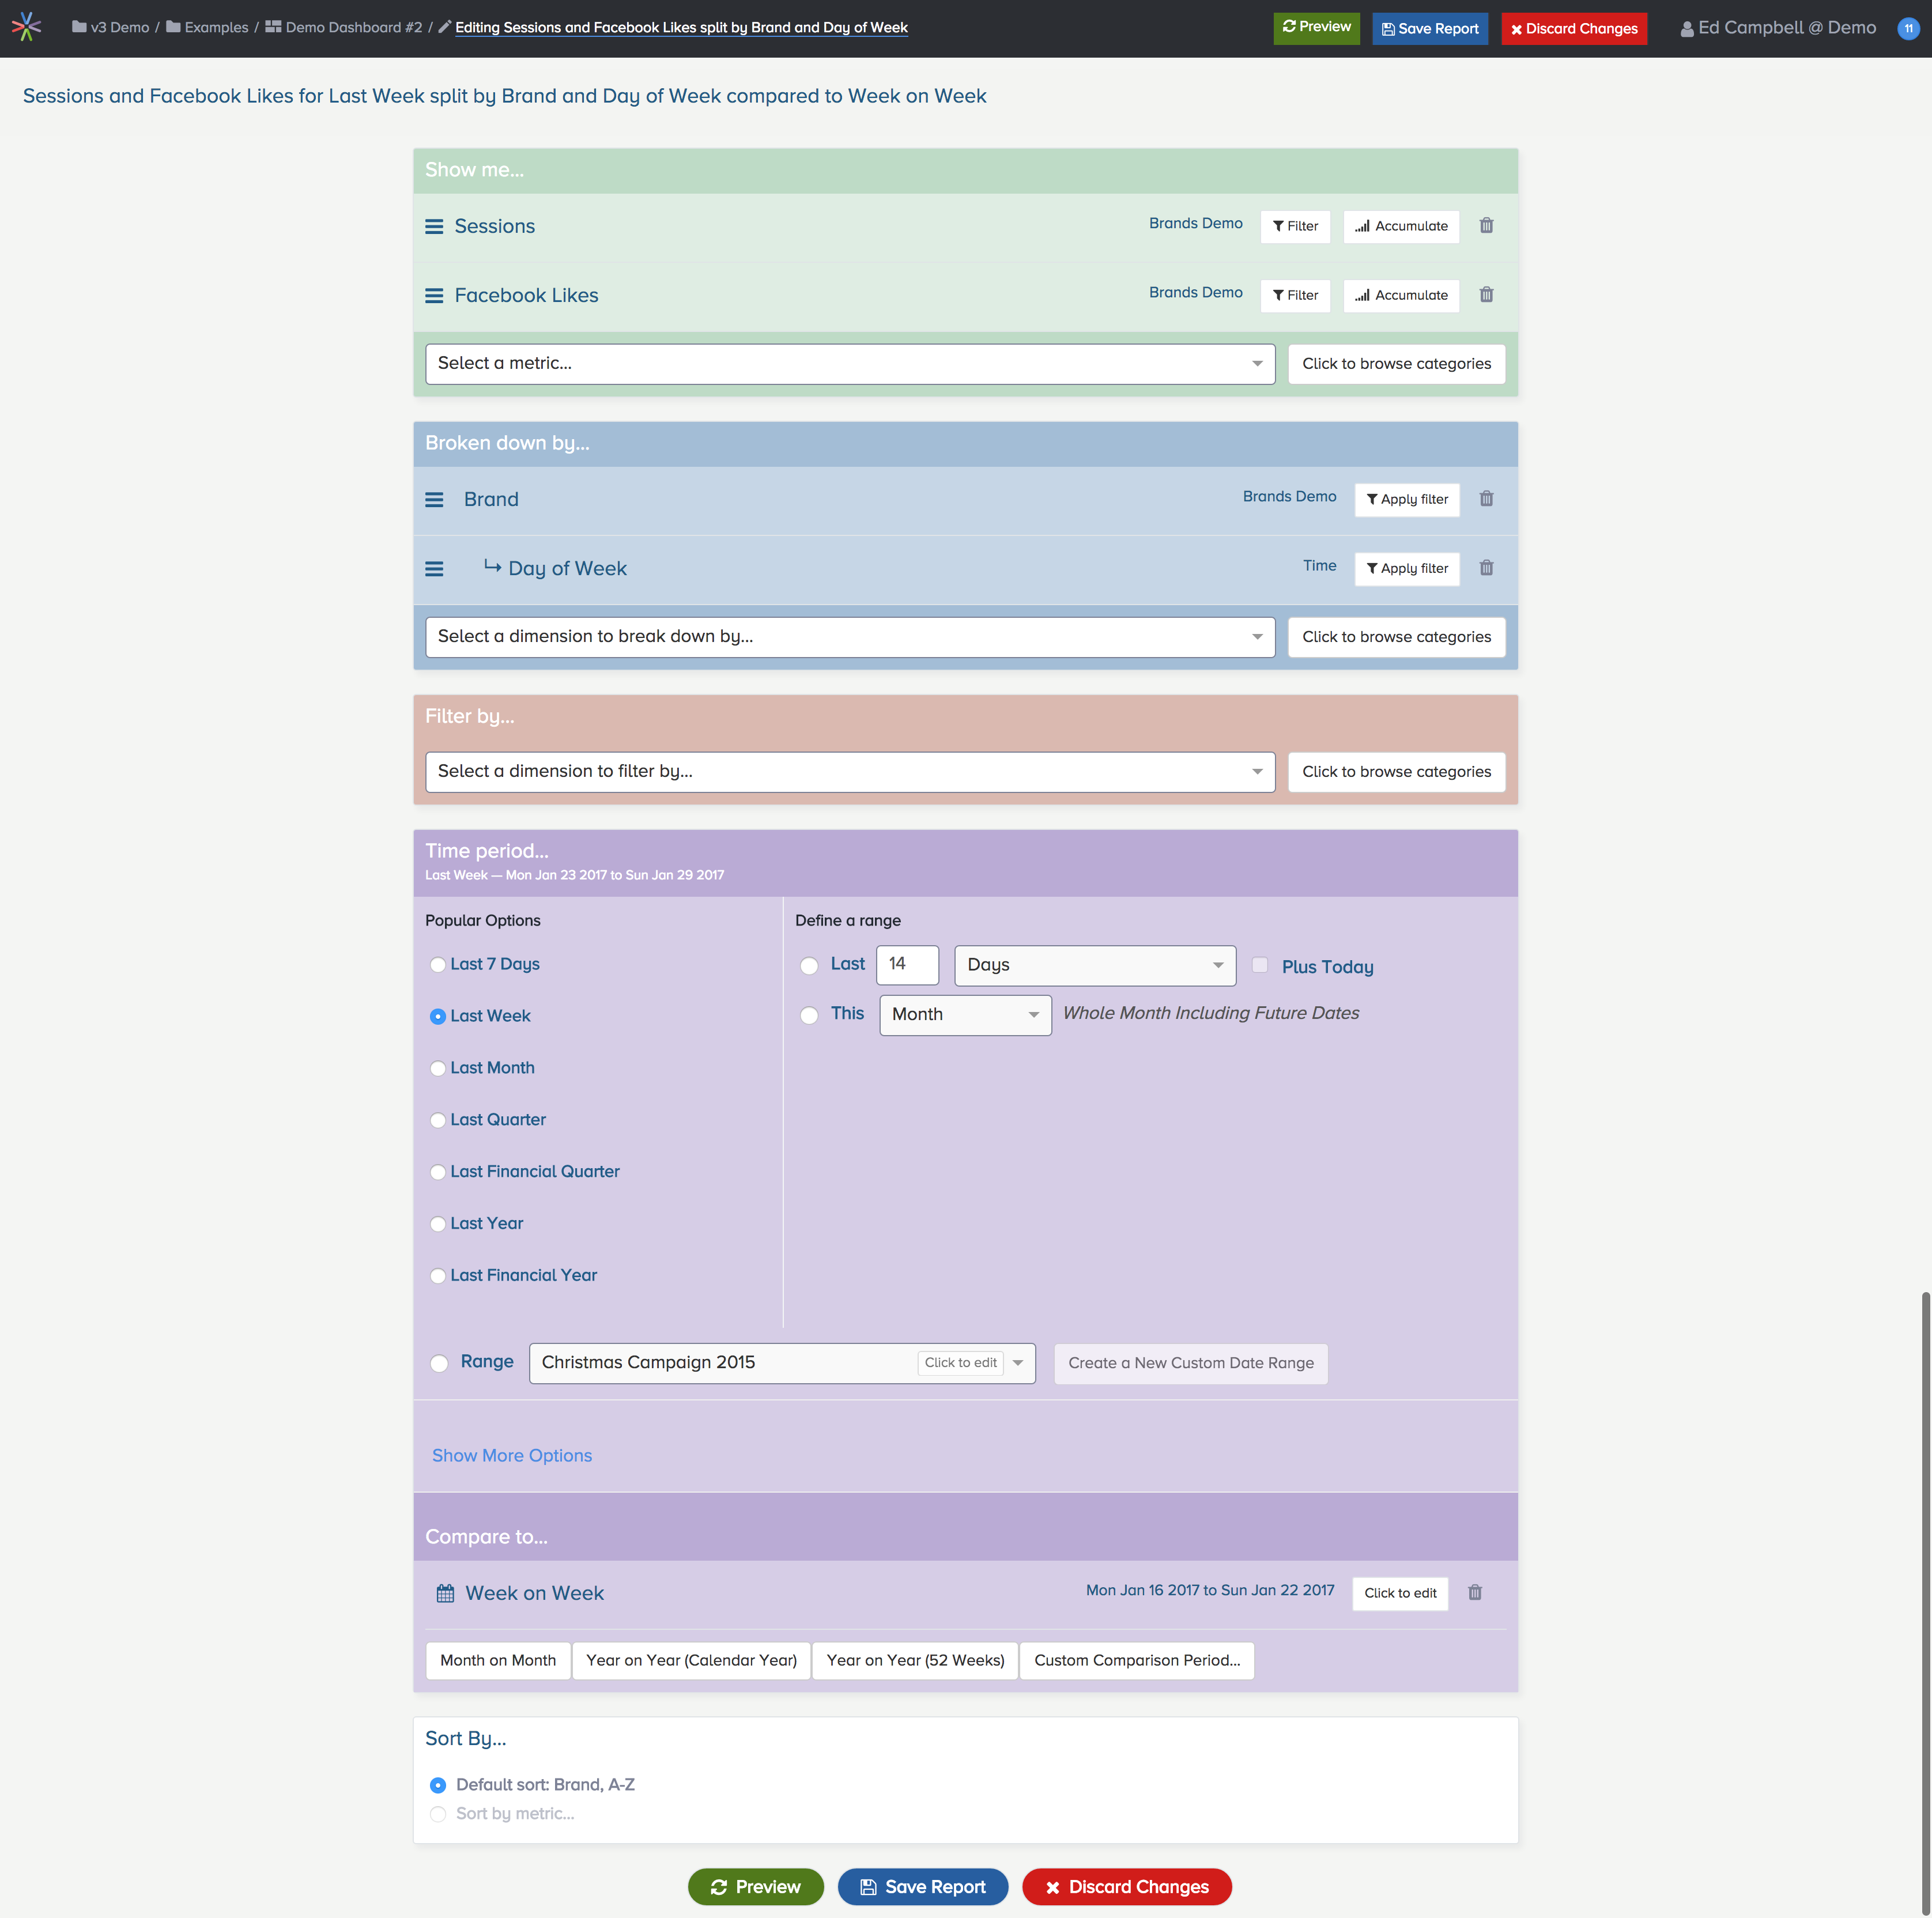Delete Week on Week comparison trash icon

pyautogui.click(x=1474, y=1592)
